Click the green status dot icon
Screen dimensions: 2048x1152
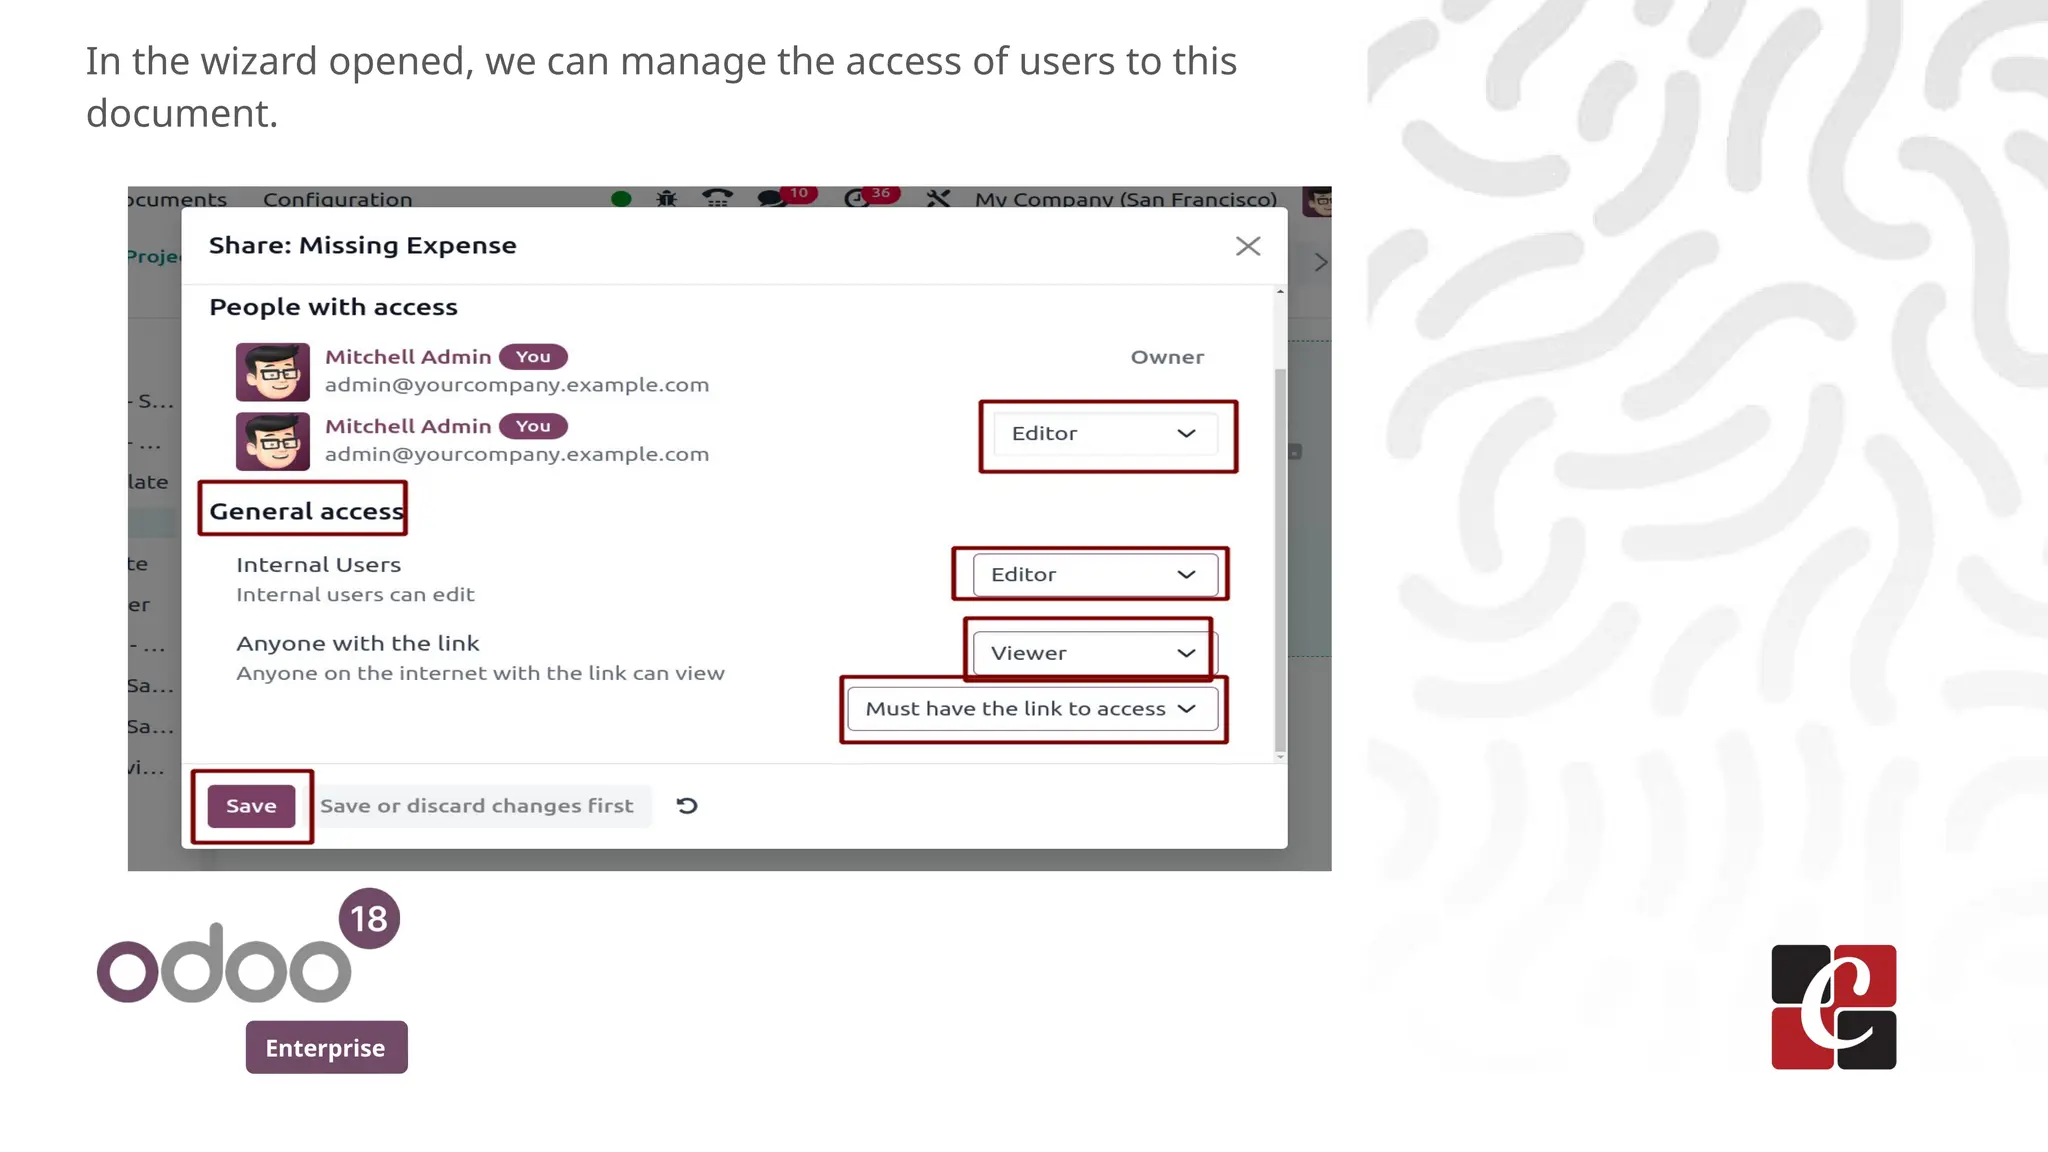(x=621, y=198)
